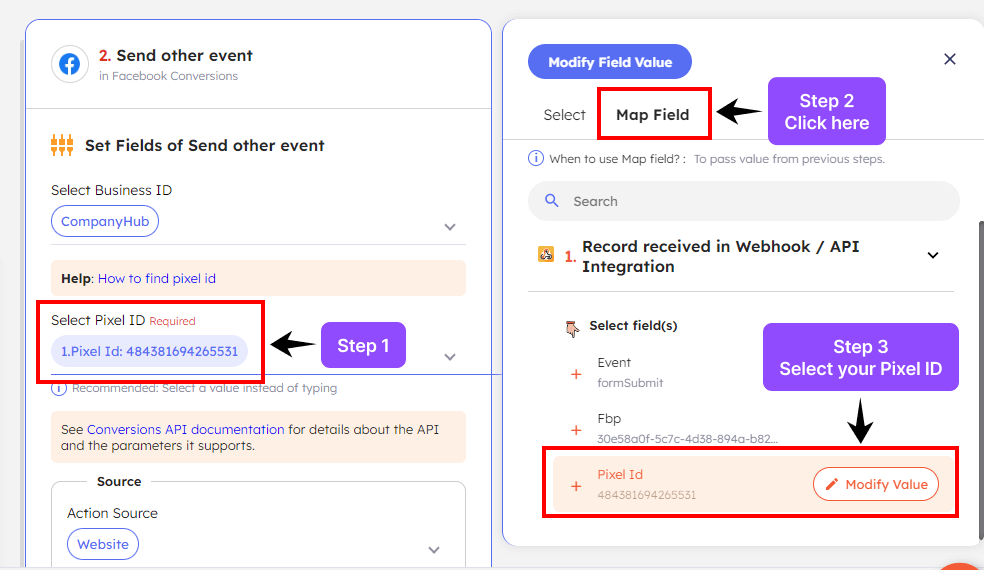Image resolution: width=984 pixels, height=570 pixels.
Task: Click into the Search field
Action: tap(760, 201)
